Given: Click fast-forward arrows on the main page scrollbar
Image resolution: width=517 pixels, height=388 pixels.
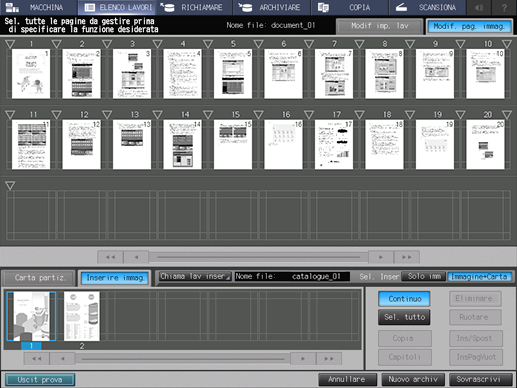Looking at the screenshot, I should pyautogui.click(x=406, y=257).
